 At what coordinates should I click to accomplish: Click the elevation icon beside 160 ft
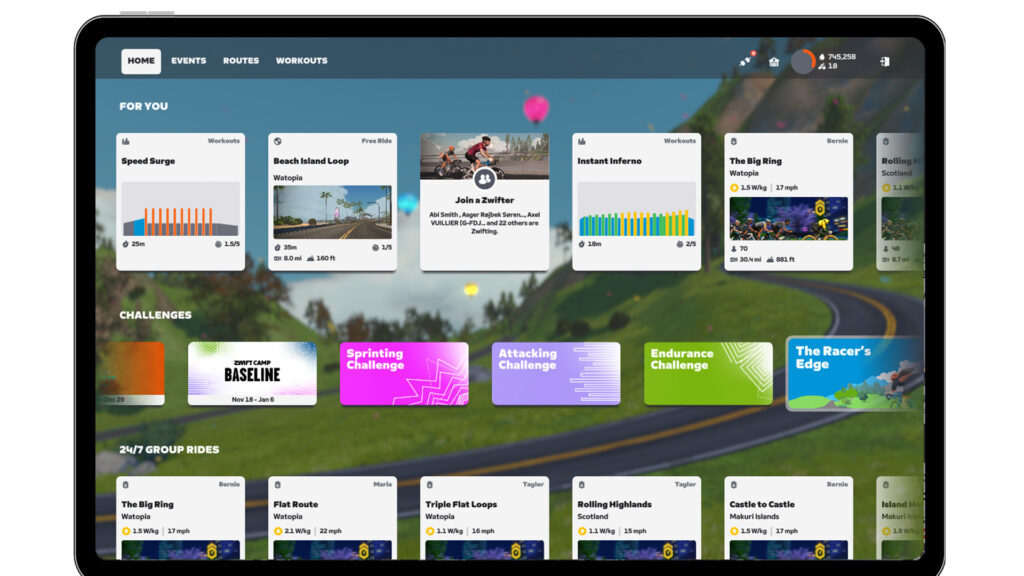(x=310, y=259)
